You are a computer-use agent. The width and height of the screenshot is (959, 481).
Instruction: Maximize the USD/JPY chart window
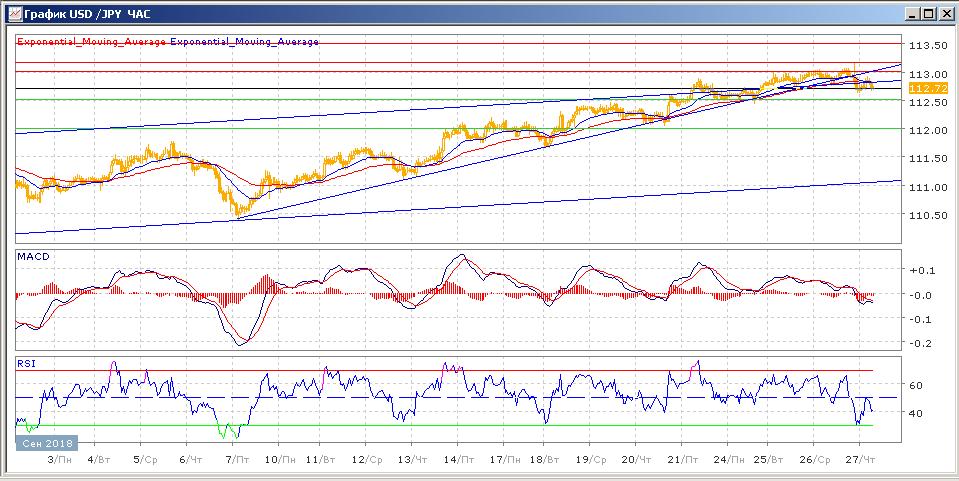point(928,13)
